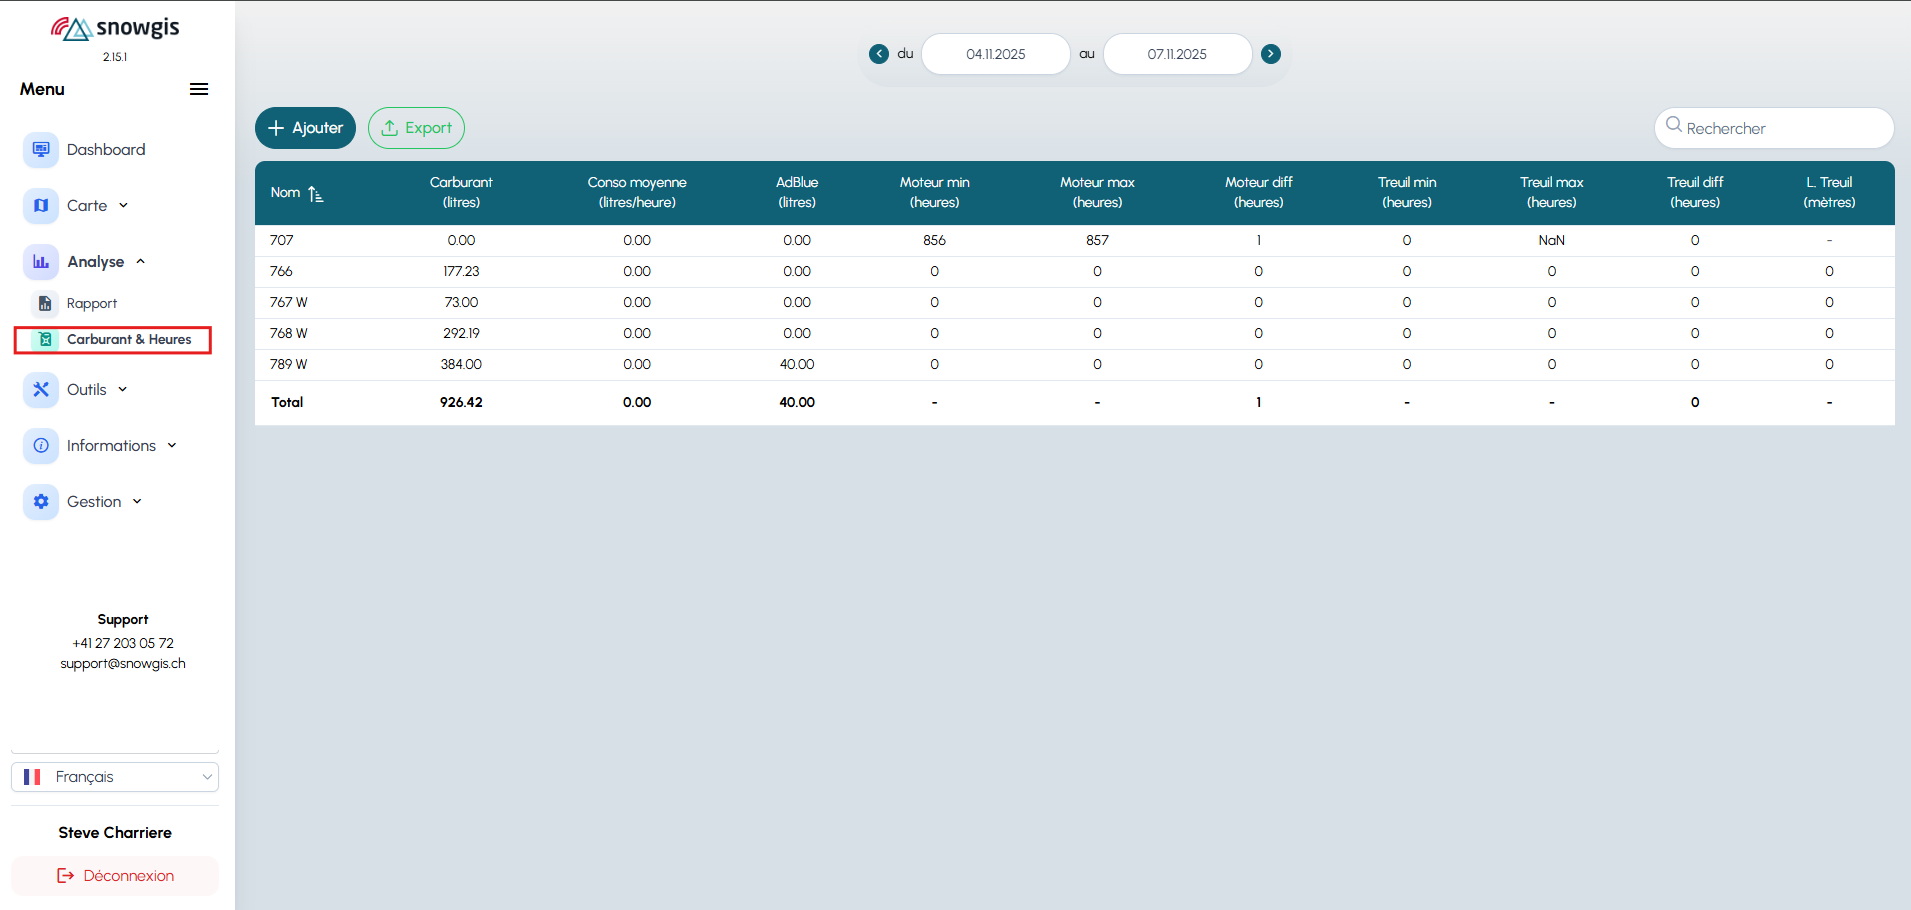The width and height of the screenshot is (1911, 910).
Task: Click the Carte map icon
Action: coord(41,206)
